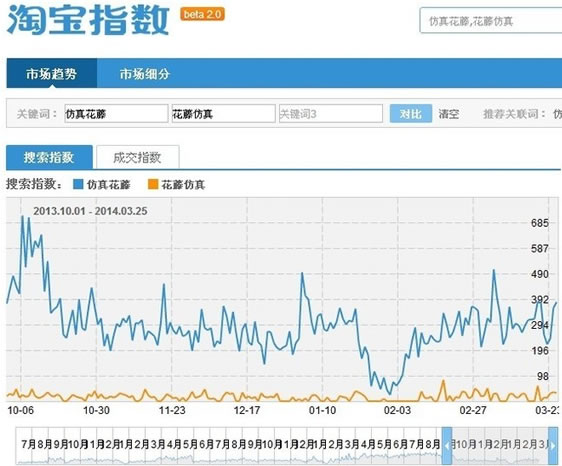The width and height of the screenshot is (562, 466).
Task: Click the 587 y-axis value
Action: pyautogui.click(x=540, y=248)
